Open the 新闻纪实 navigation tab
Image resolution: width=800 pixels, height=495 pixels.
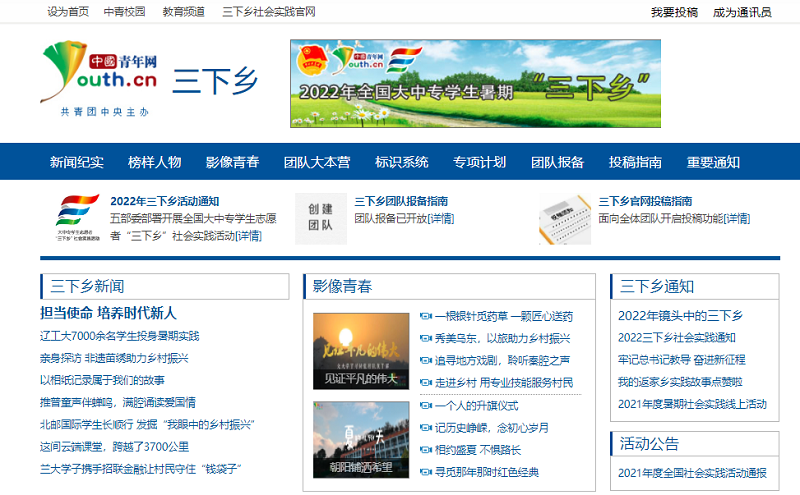77,162
